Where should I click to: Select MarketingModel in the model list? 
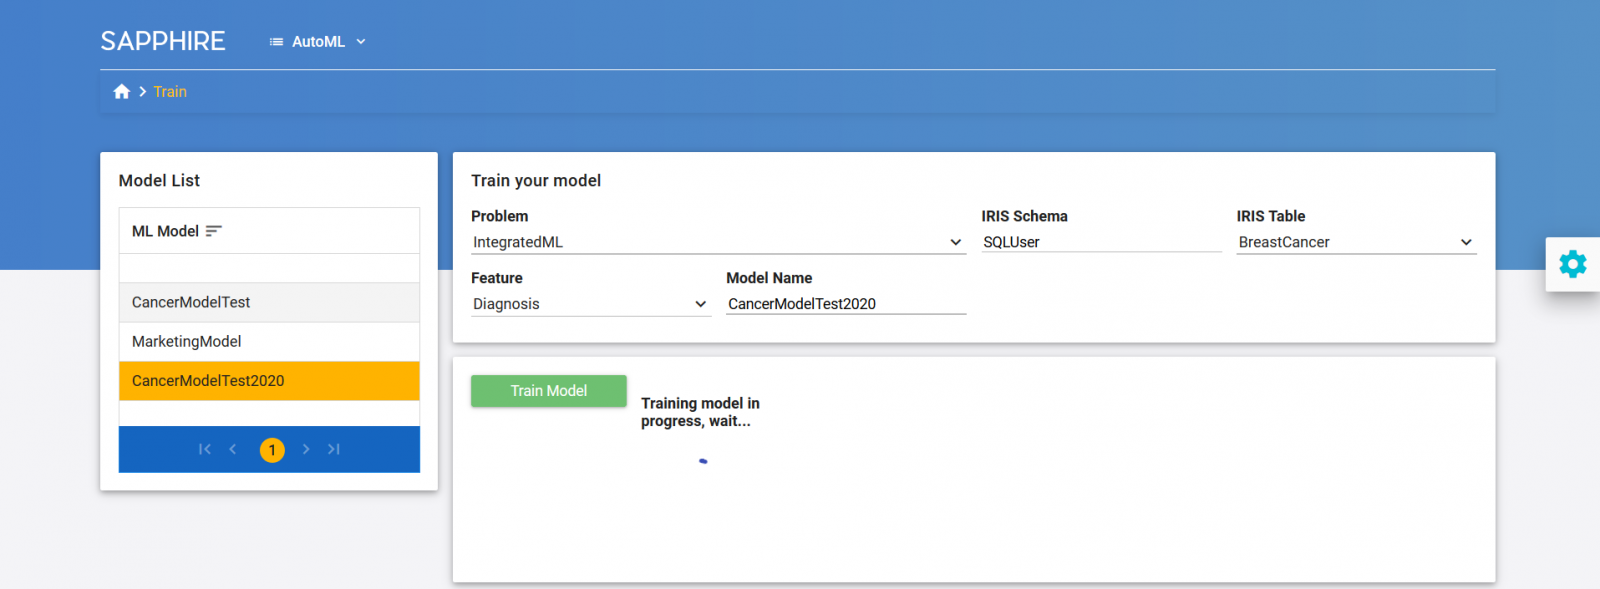(x=269, y=341)
